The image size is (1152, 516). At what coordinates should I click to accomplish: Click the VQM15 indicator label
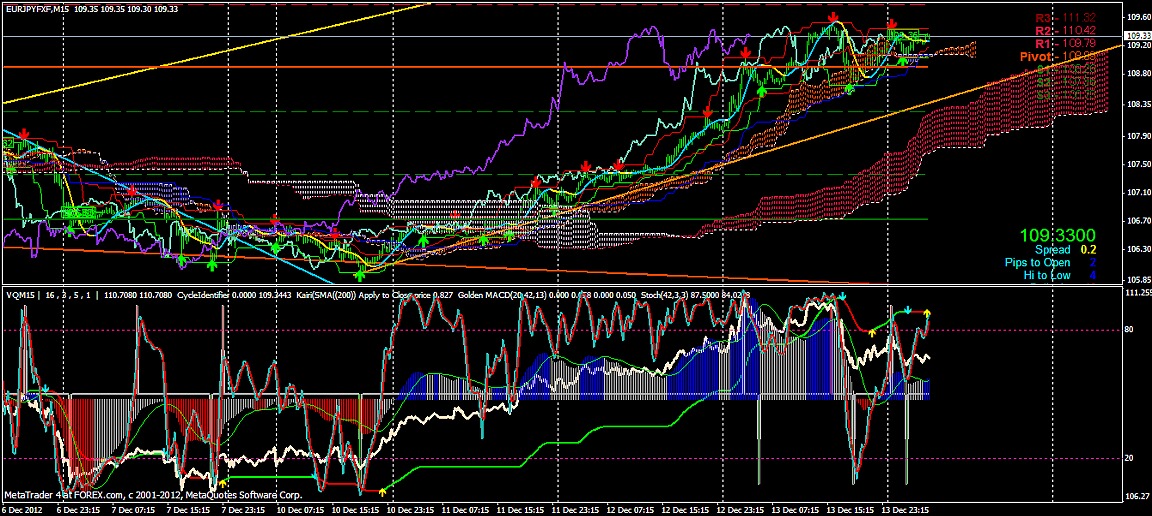(x=21, y=295)
